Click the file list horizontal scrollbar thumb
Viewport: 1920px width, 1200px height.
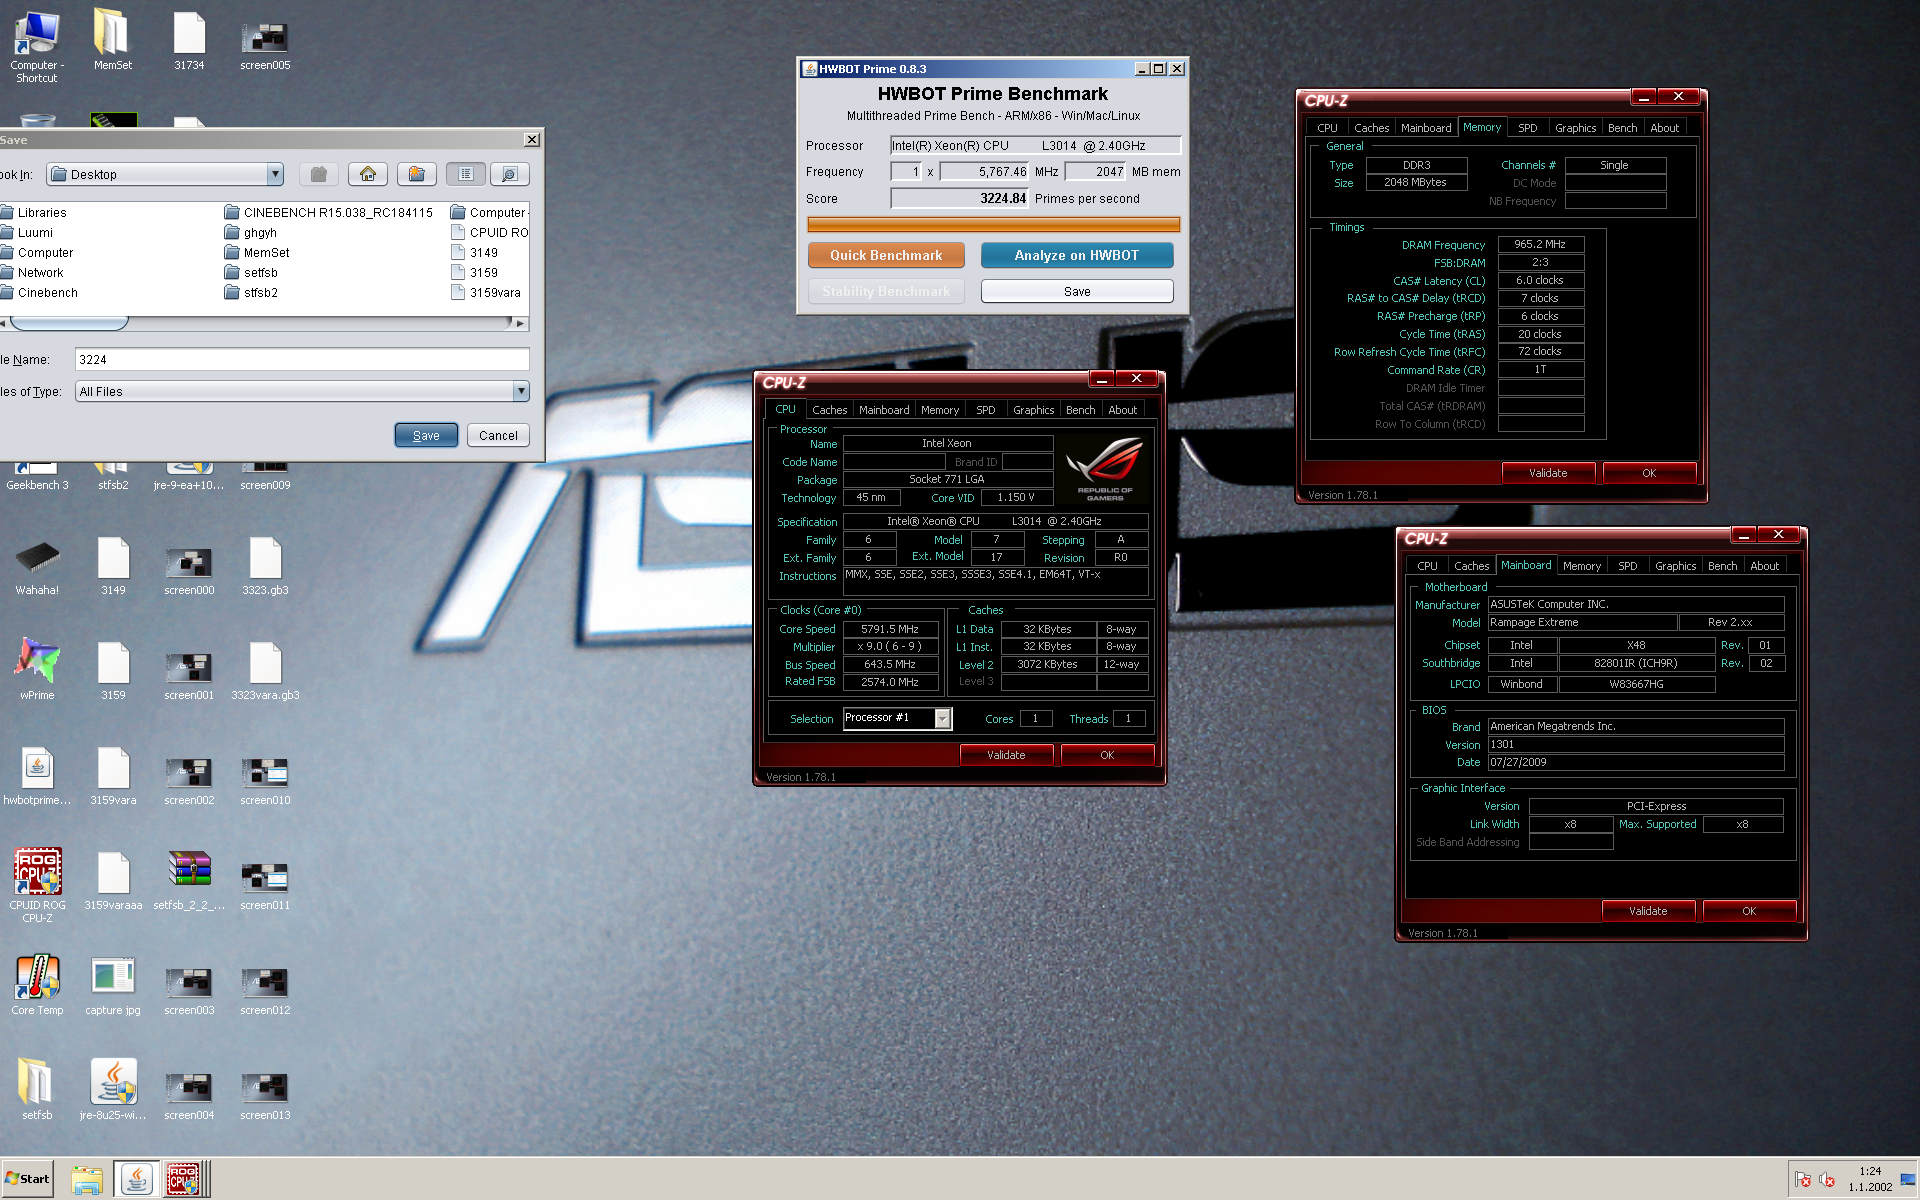coord(69,323)
